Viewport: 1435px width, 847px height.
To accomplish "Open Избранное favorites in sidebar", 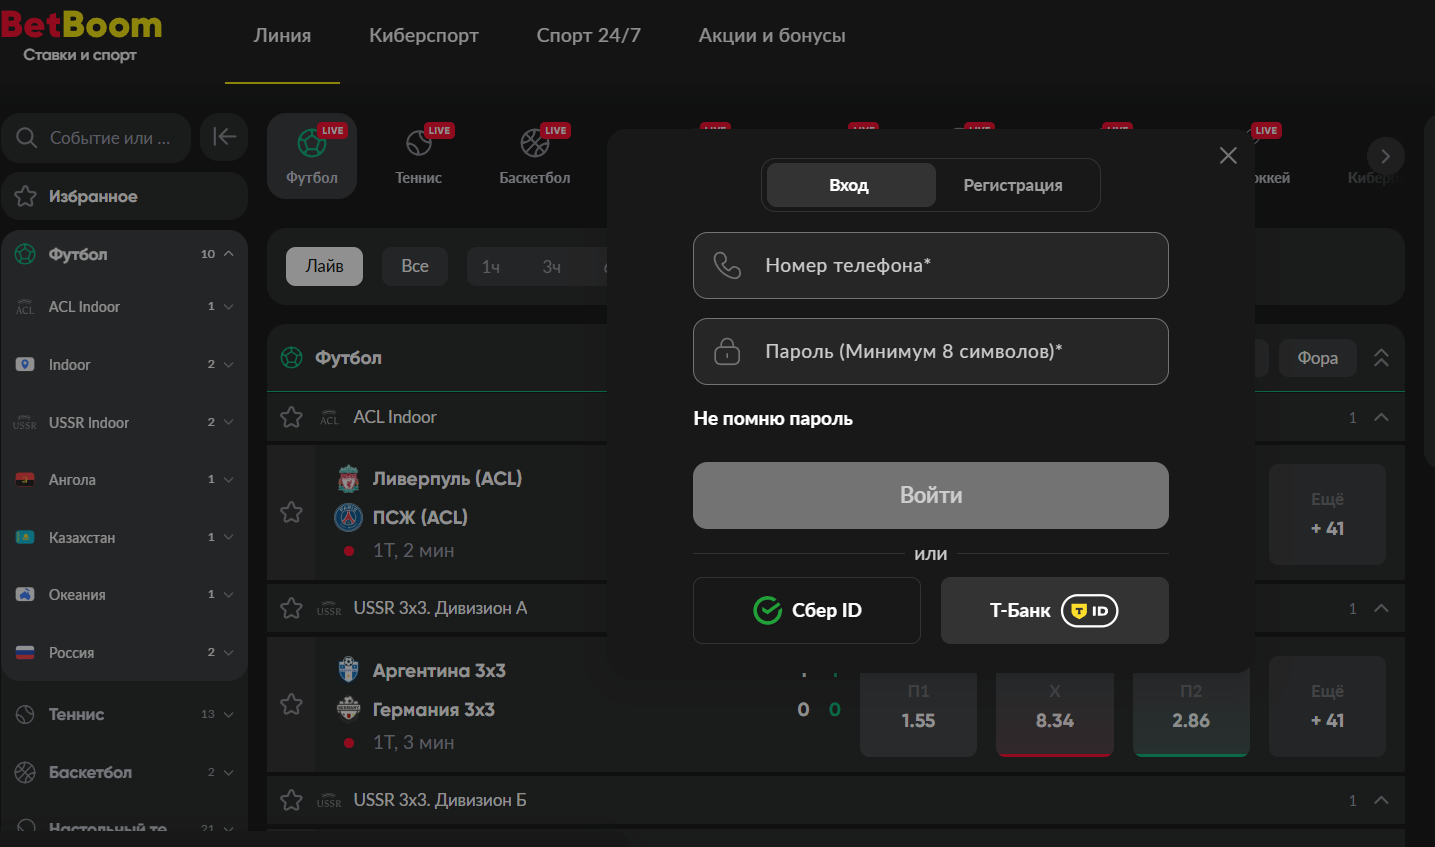I will click(x=124, y=196).
